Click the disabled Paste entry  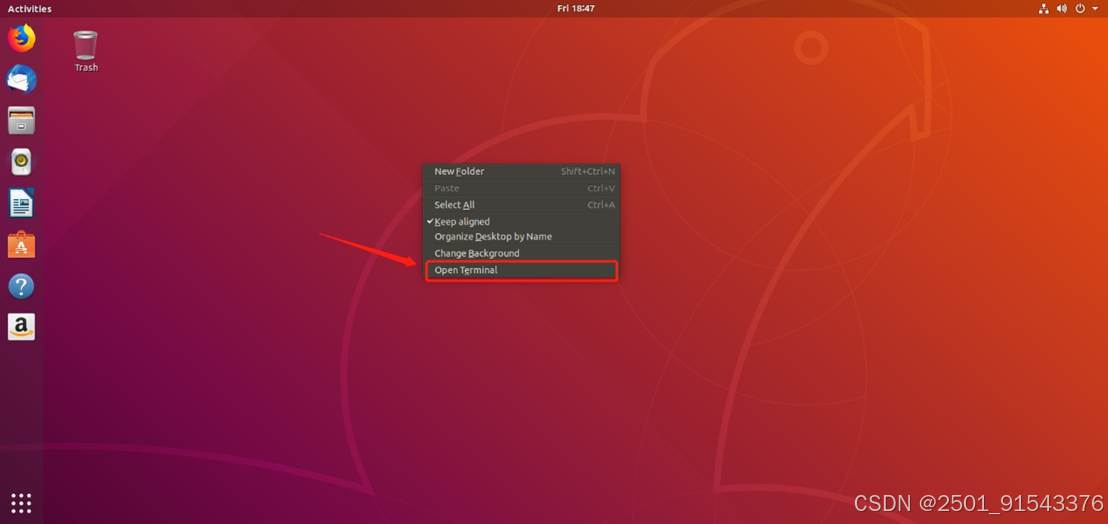pos(521,188)
